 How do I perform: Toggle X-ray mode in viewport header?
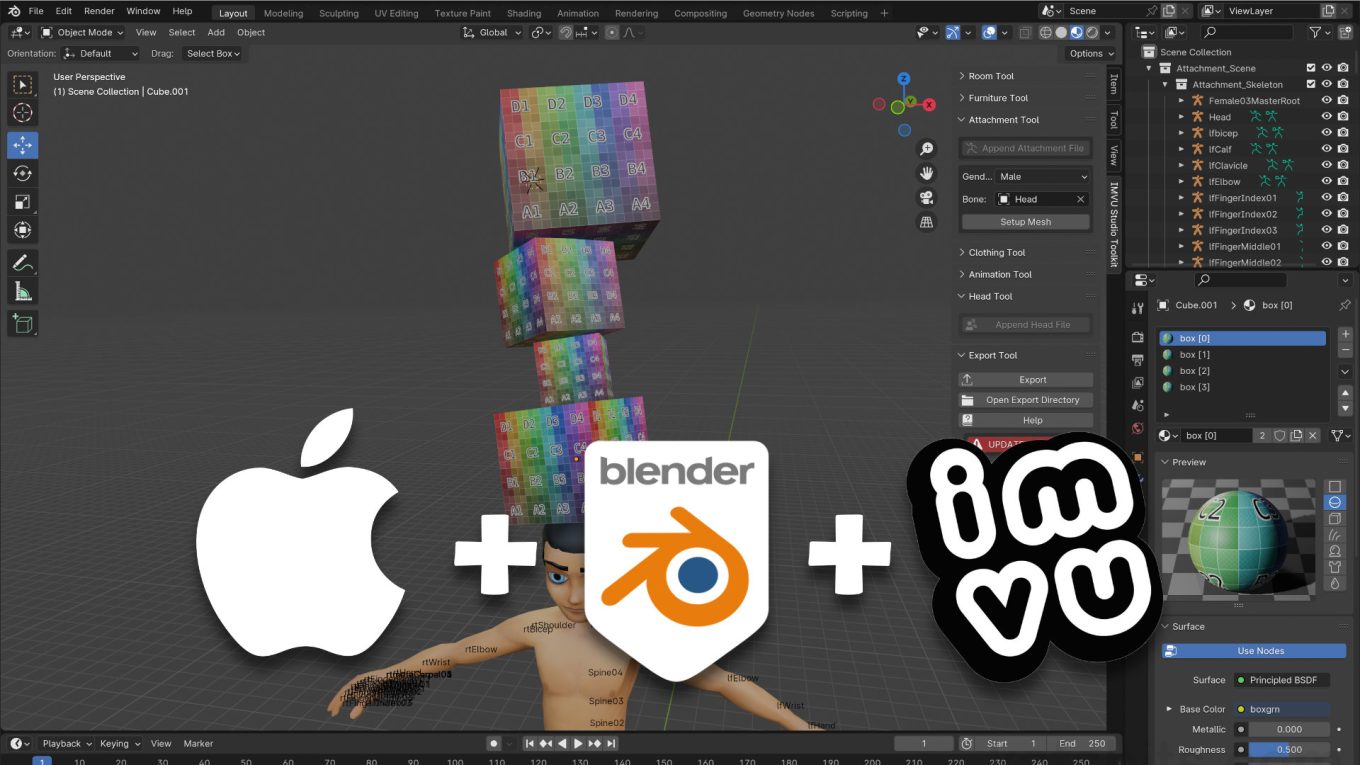click(x=1025, y=32)
